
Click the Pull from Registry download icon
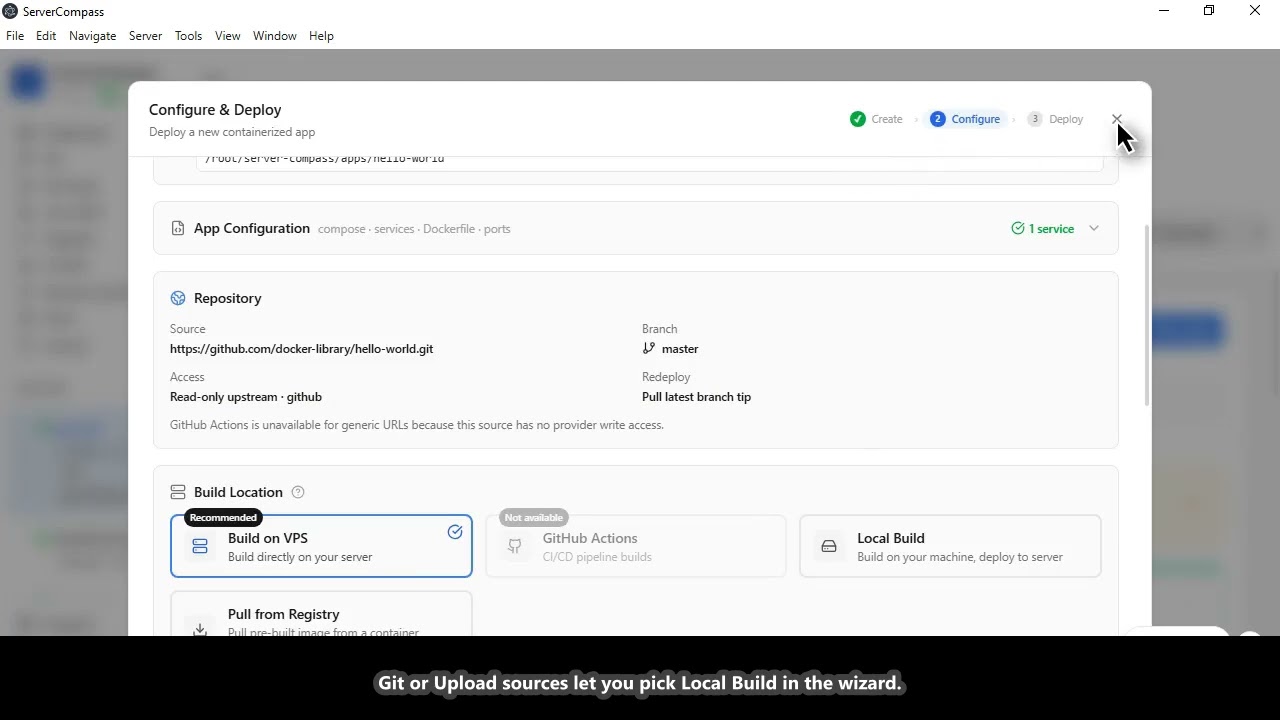coord(200,628)
